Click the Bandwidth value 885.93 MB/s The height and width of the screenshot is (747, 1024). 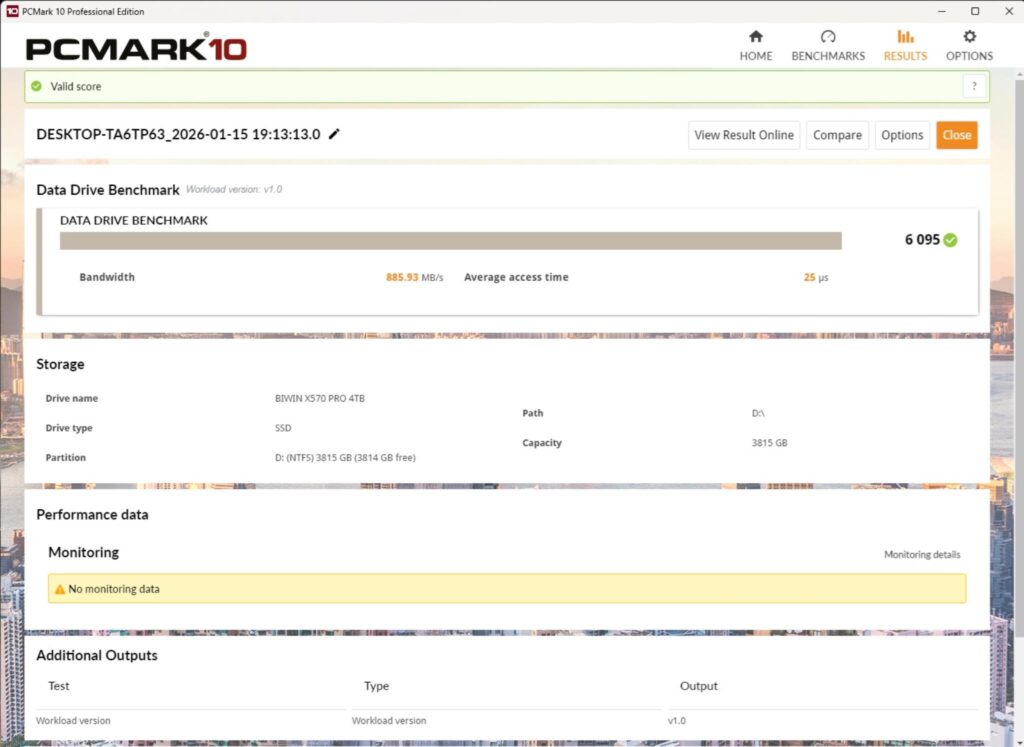414,277
